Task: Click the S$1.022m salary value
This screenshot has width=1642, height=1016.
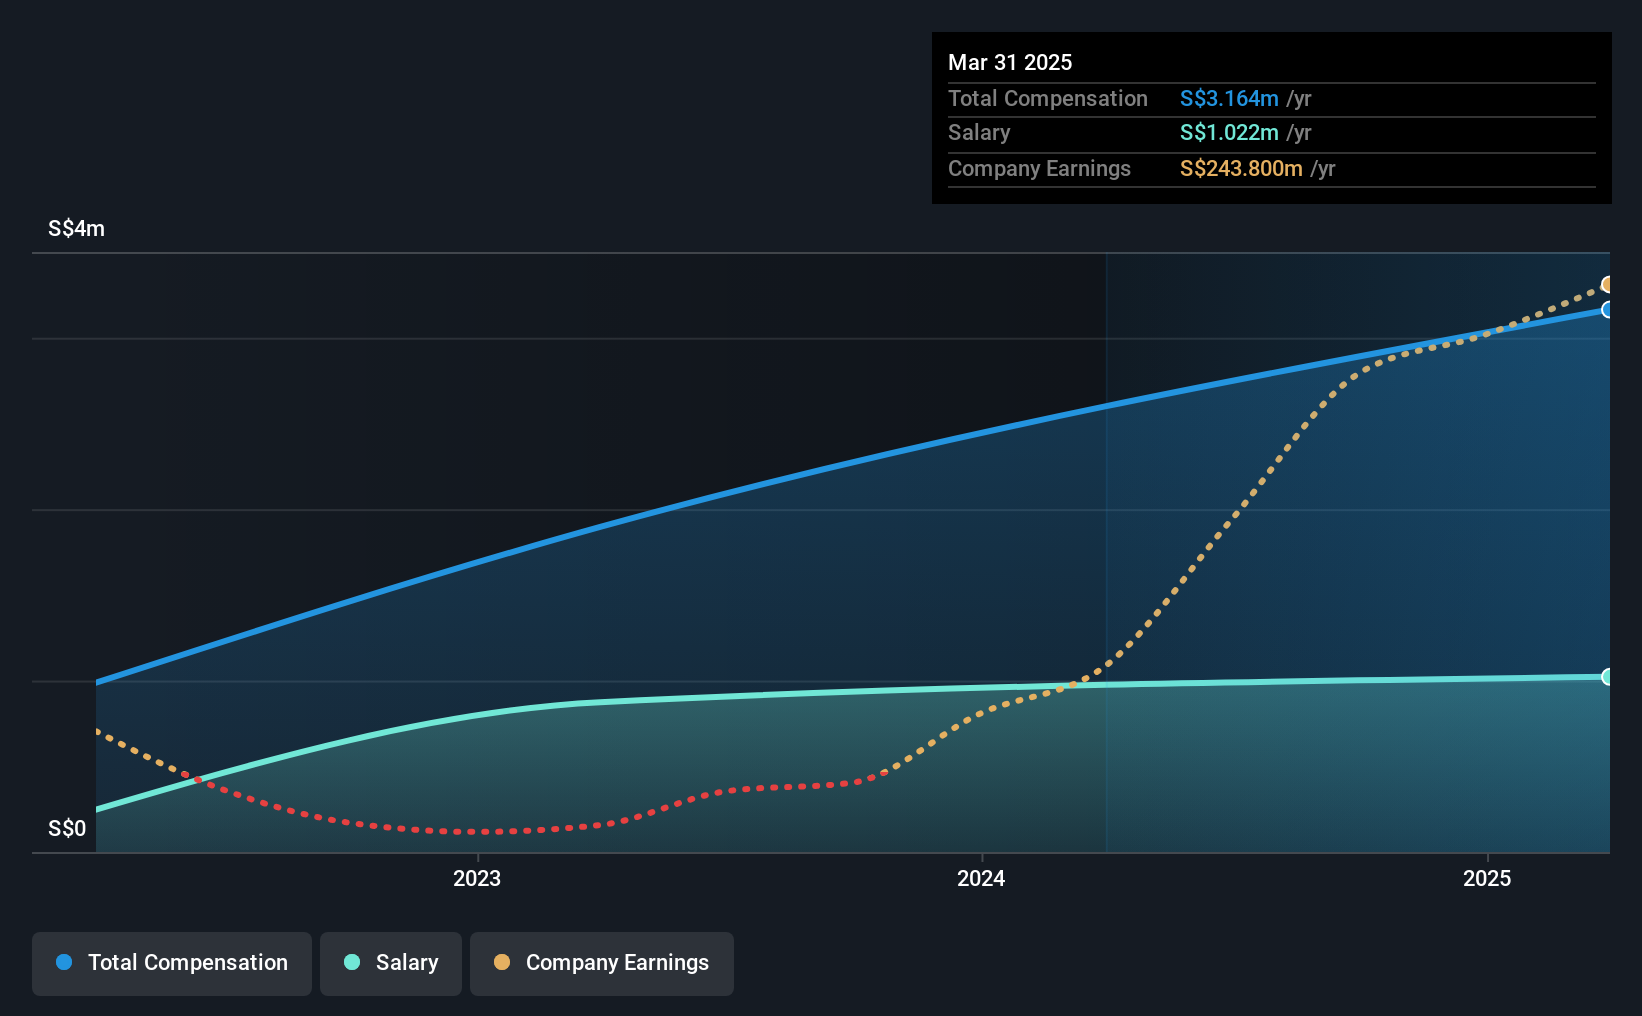Action: 1229,132
